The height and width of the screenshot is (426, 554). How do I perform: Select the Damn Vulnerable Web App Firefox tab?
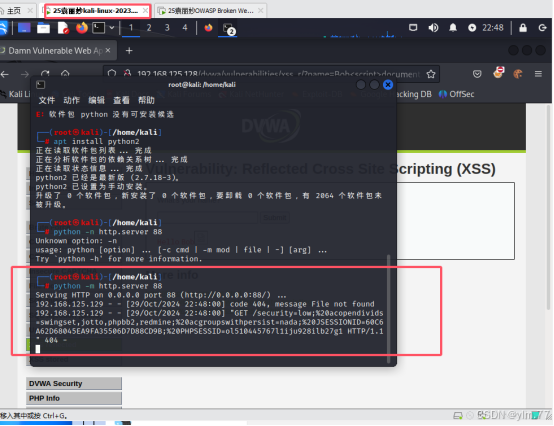(56, 51)
